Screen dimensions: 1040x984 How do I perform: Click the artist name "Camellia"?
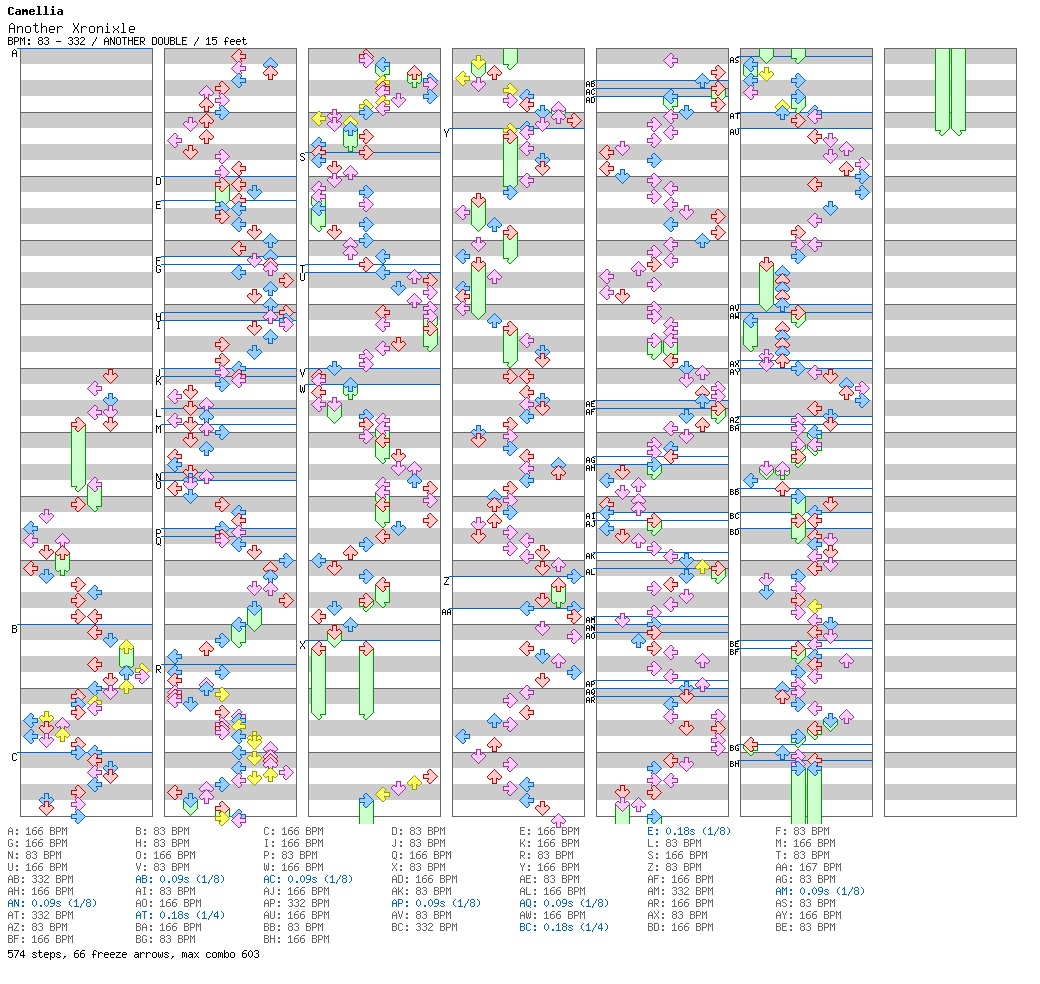tap(35, 11)
